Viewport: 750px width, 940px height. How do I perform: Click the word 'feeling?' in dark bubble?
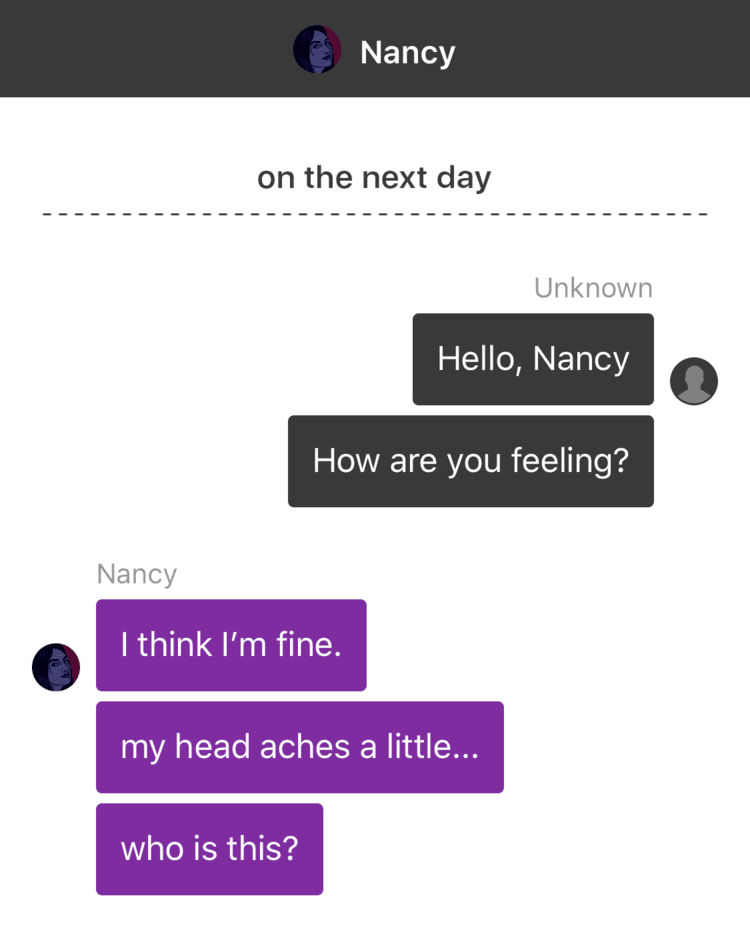tap(570, 461)
